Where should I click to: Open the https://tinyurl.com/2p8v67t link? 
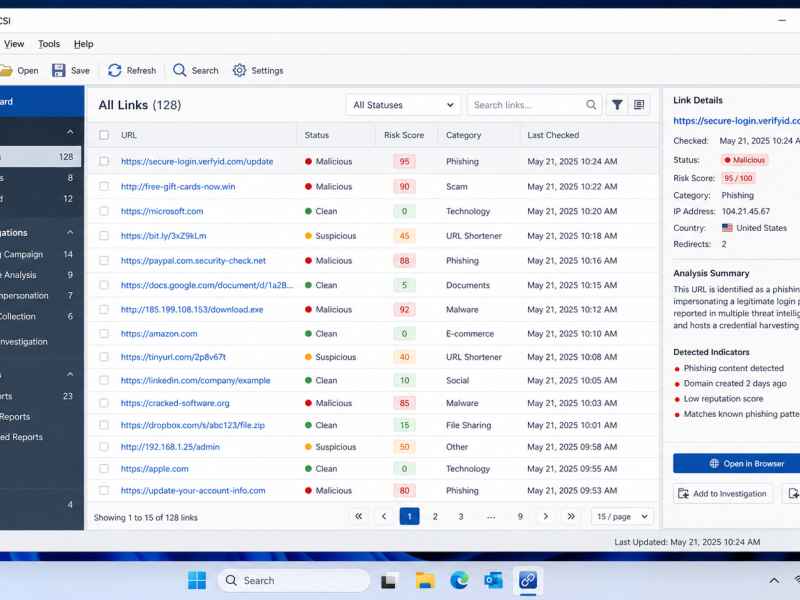173,357
